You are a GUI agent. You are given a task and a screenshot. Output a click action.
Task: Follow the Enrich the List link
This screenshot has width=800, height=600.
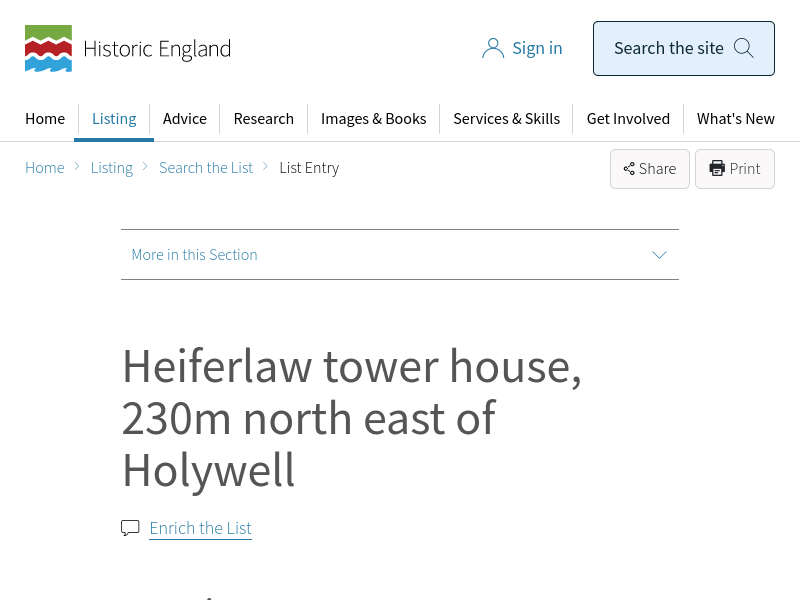200,528
